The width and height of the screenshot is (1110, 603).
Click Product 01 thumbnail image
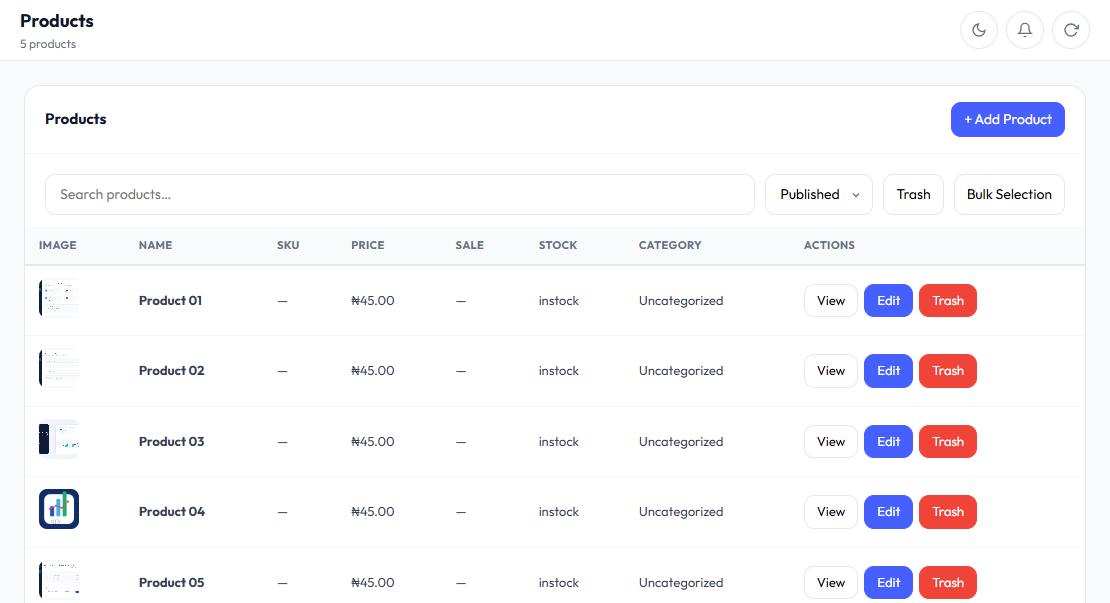[59, 298]
